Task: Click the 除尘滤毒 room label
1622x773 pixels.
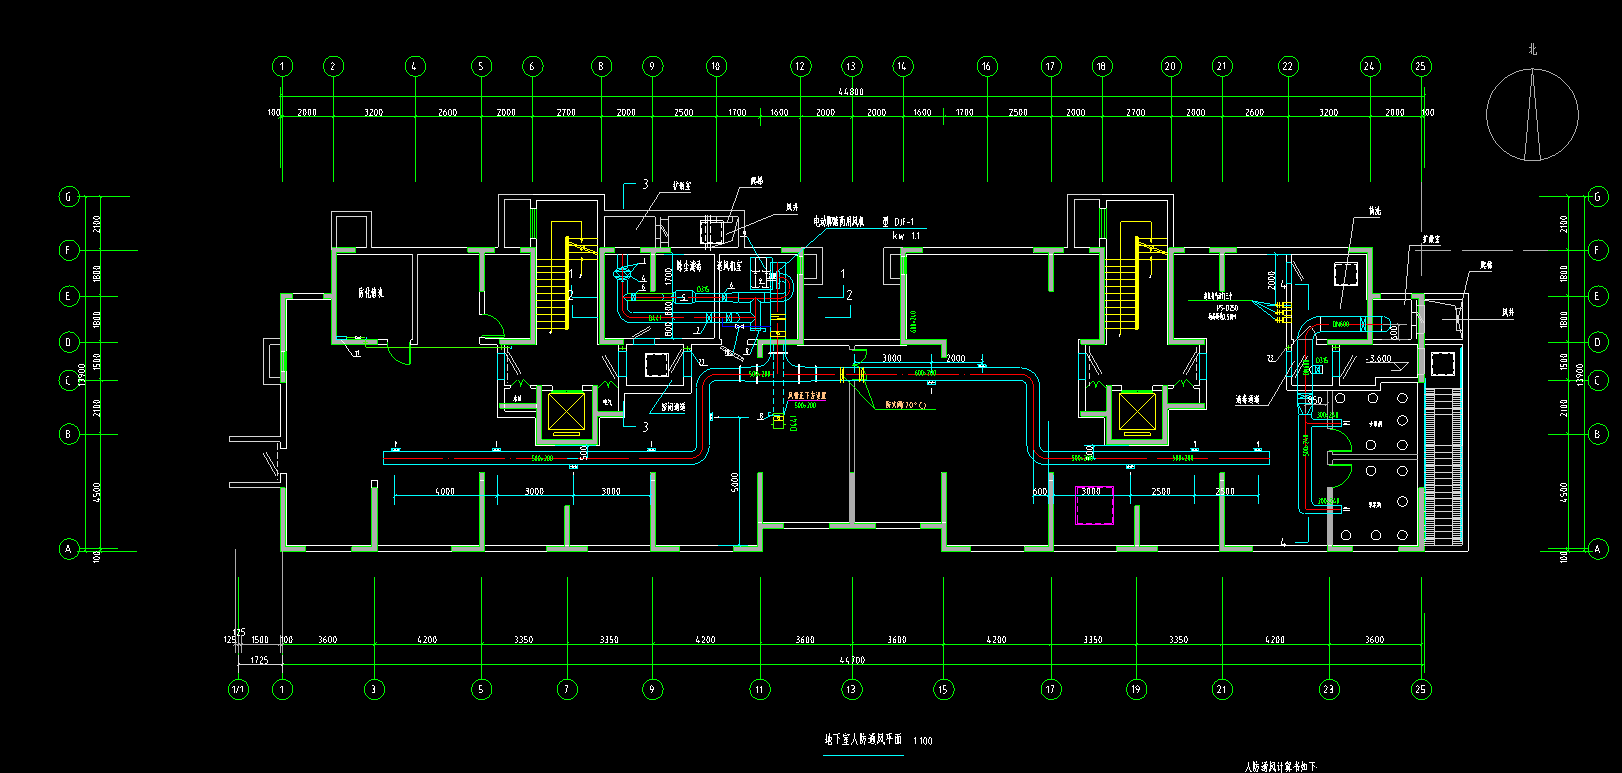Action: pos(689,266)
